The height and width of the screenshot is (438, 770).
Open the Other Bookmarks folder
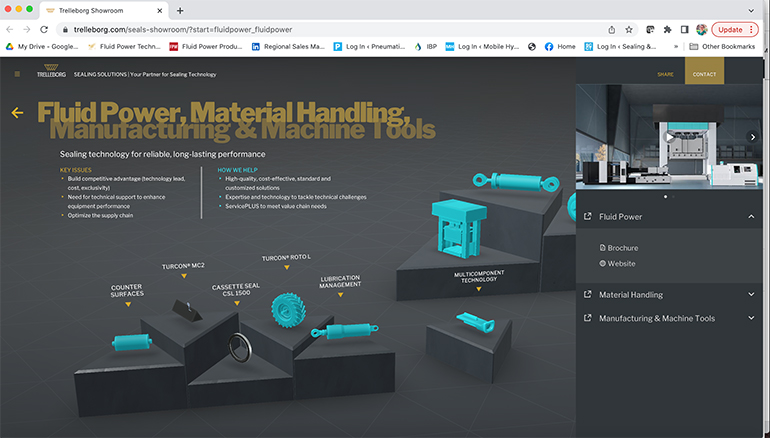tap(722, 47)
